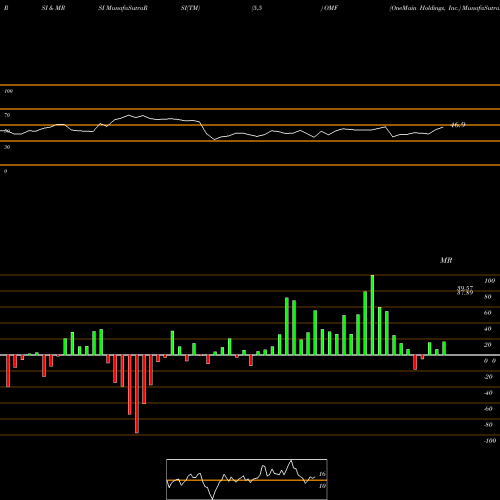
Task: Click the tallest green MR histogram bar
Action: click(x=372, y=315)
